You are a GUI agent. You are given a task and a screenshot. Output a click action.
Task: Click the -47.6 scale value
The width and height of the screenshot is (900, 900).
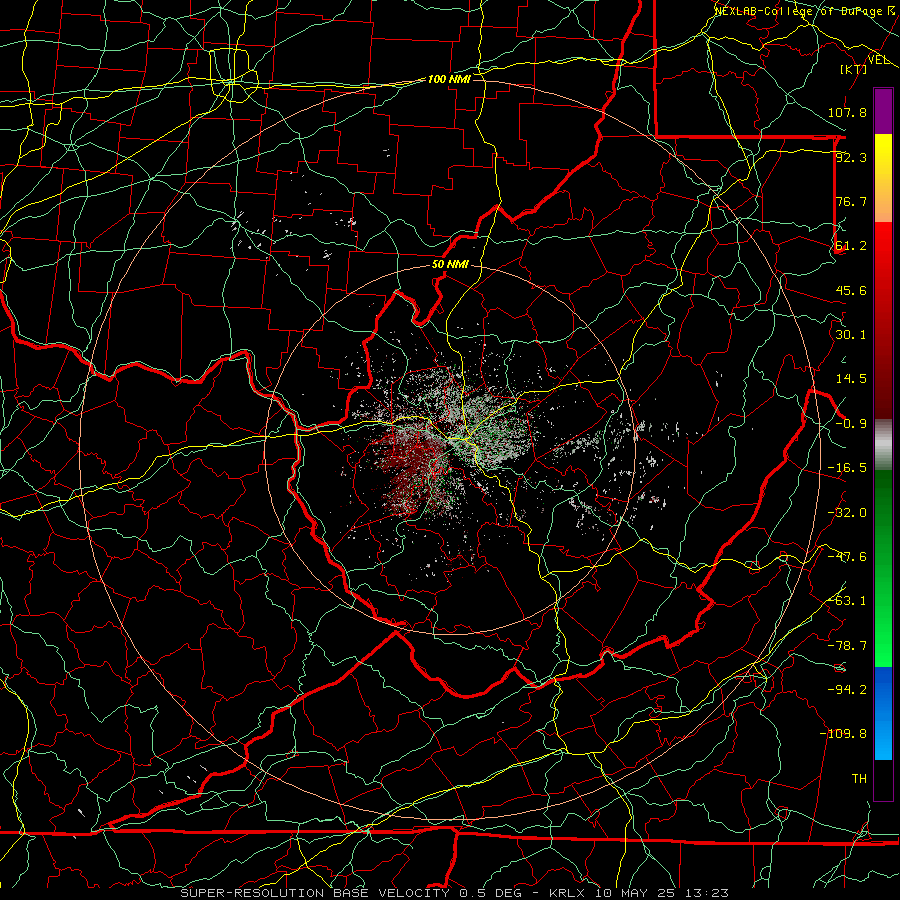coord(847,557)
